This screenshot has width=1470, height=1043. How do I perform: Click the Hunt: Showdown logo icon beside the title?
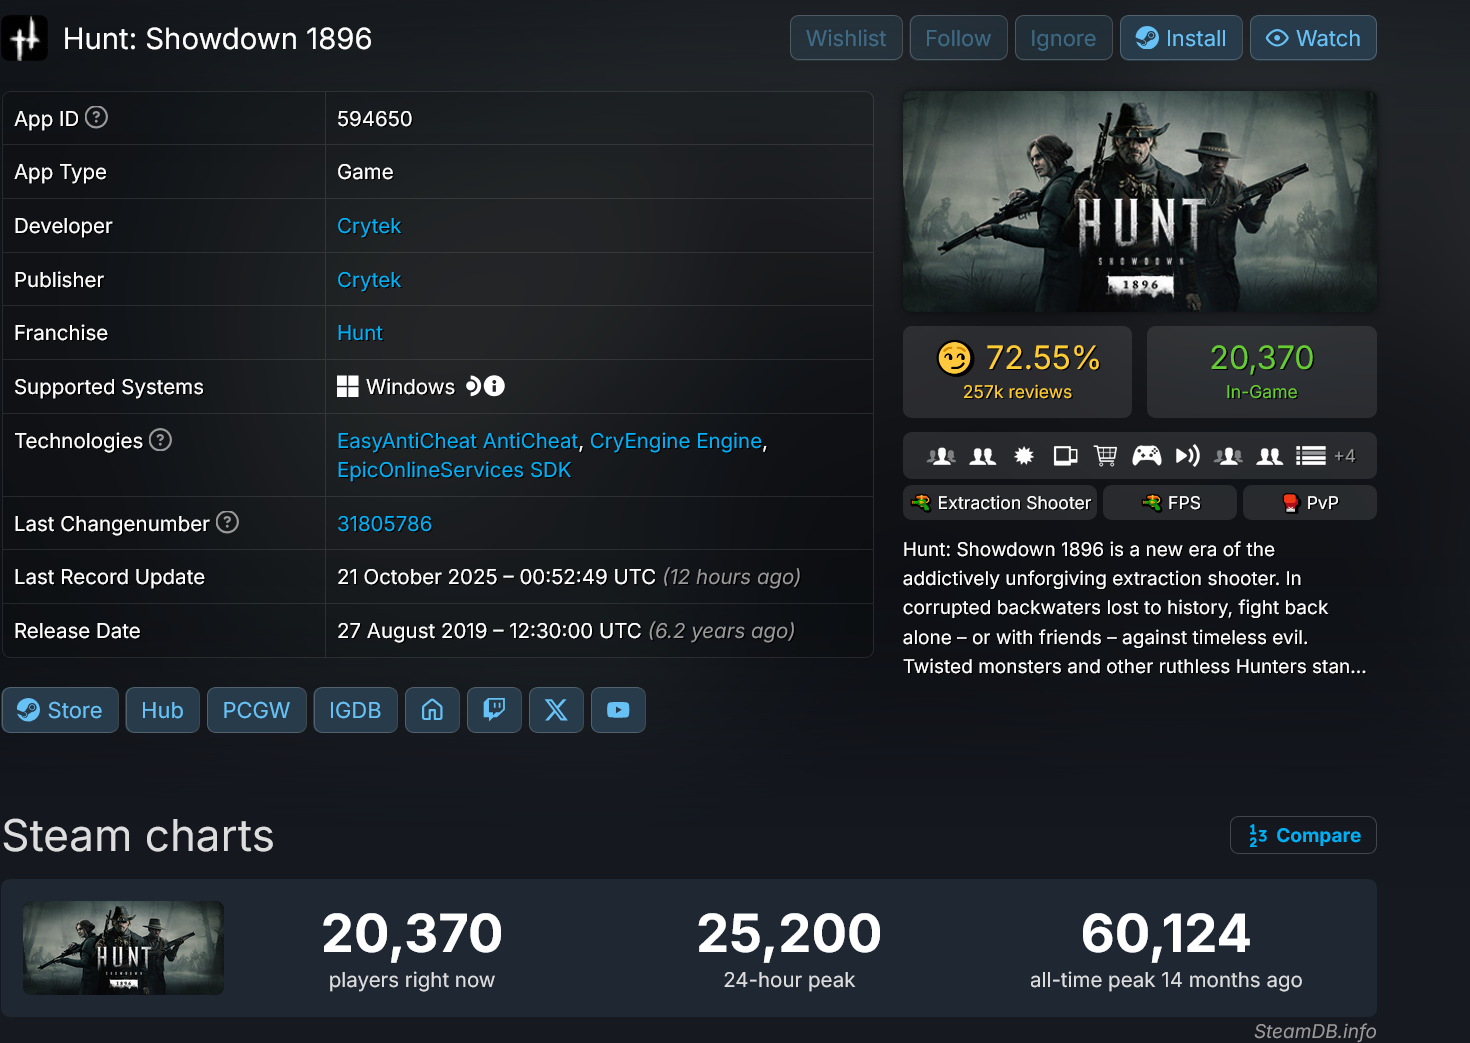click(24, 39)
